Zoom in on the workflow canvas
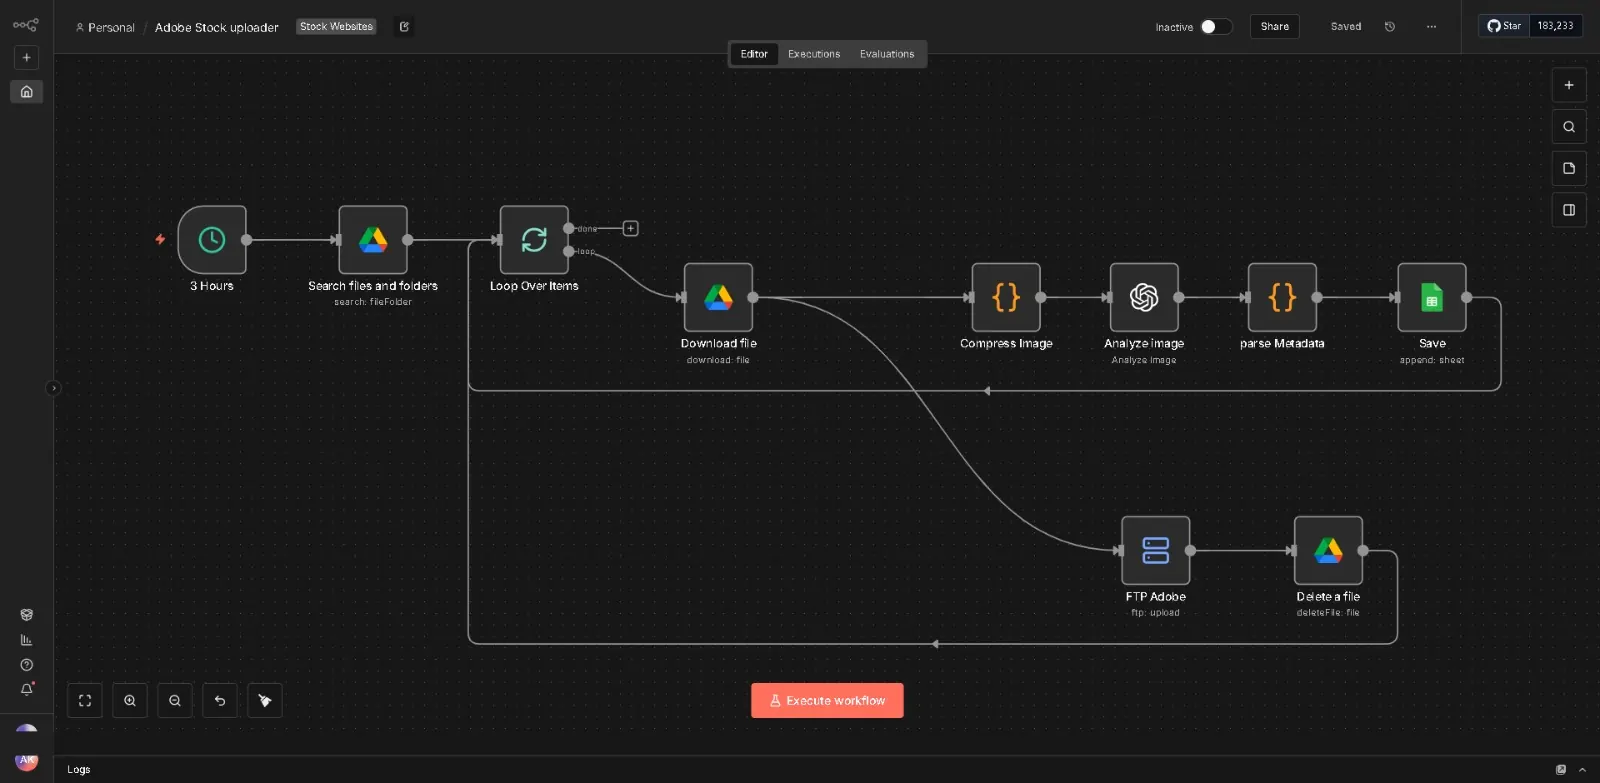 (130, 700)
